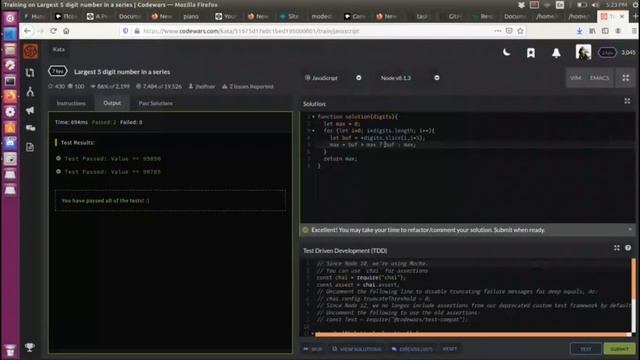Open the Firefox home button

point(66,31)
